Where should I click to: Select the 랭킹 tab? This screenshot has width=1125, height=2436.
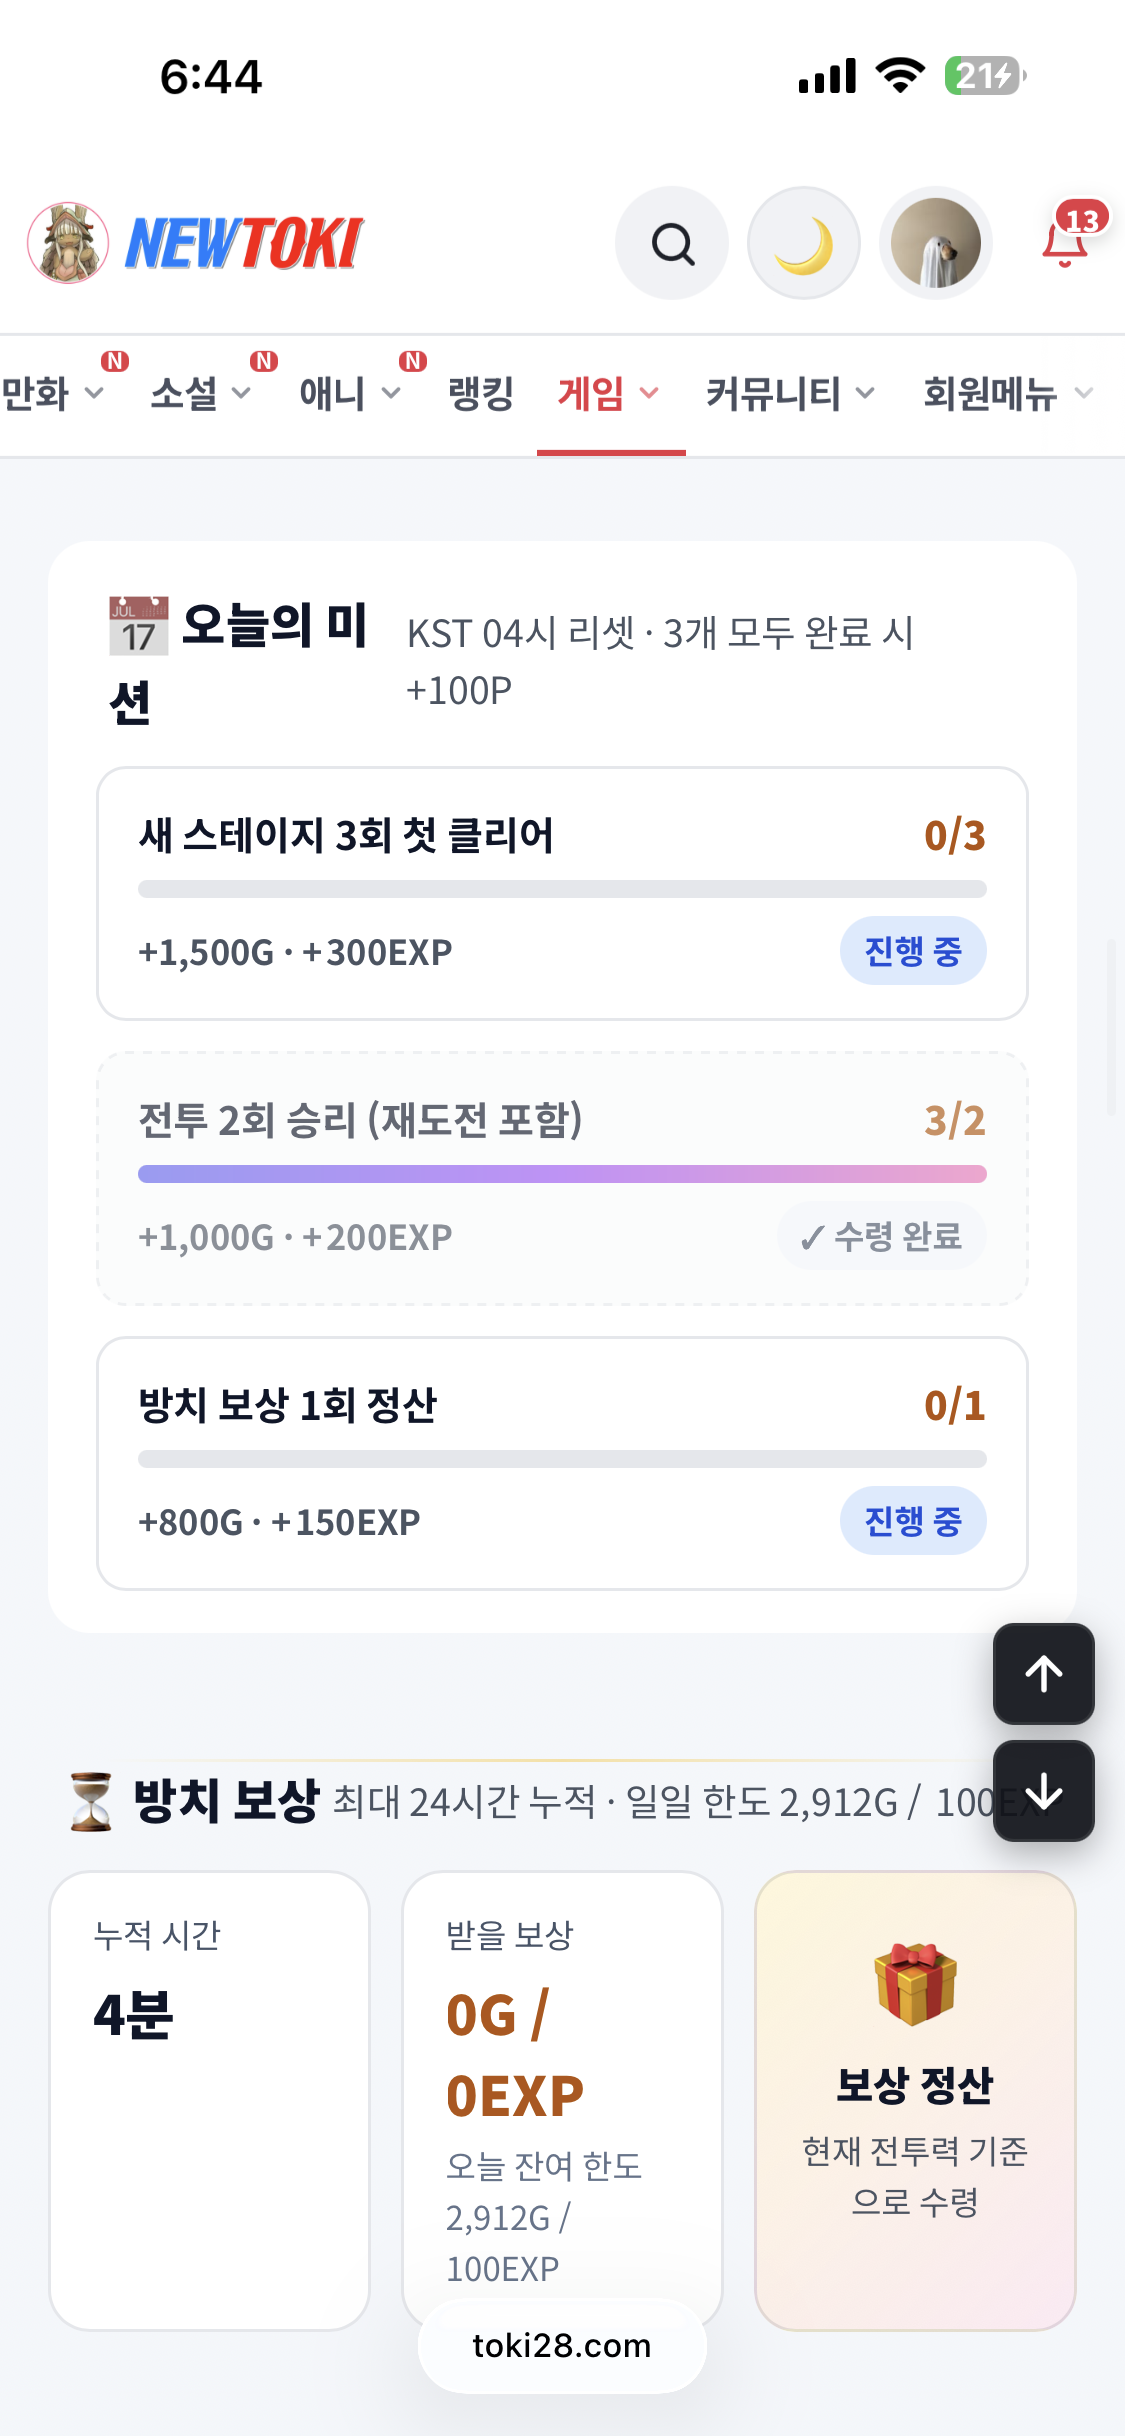pyautogui.click(x=481, y=394)
